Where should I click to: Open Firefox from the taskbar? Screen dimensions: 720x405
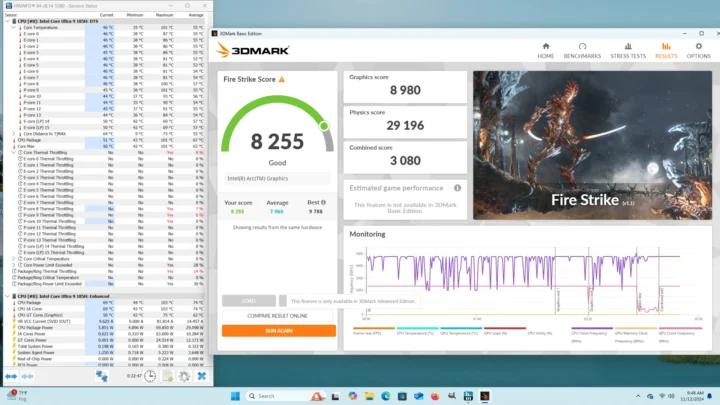435,396
